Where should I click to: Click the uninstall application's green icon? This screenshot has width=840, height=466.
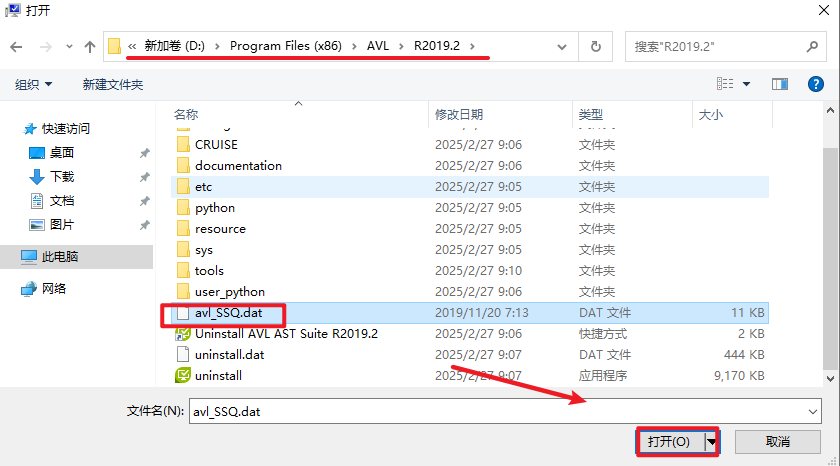[183, 375]
